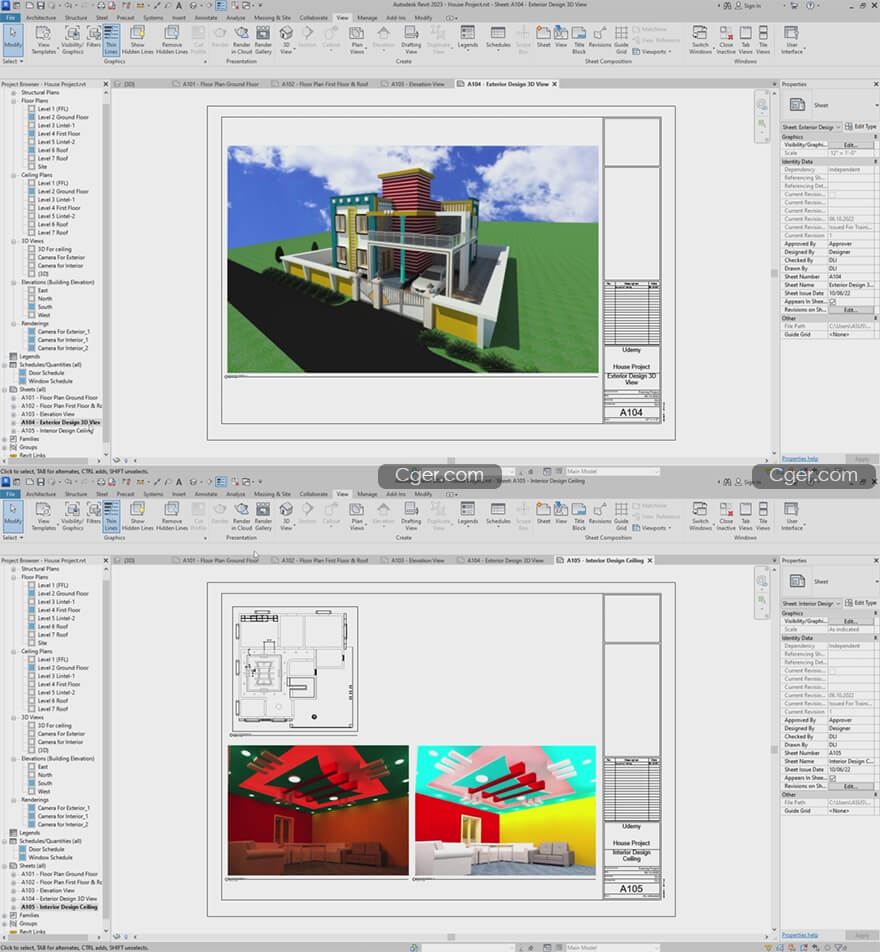This screenshot has height=952, width=880.
Task: Expand Families node in upper Project Browser
Action: 5,438
